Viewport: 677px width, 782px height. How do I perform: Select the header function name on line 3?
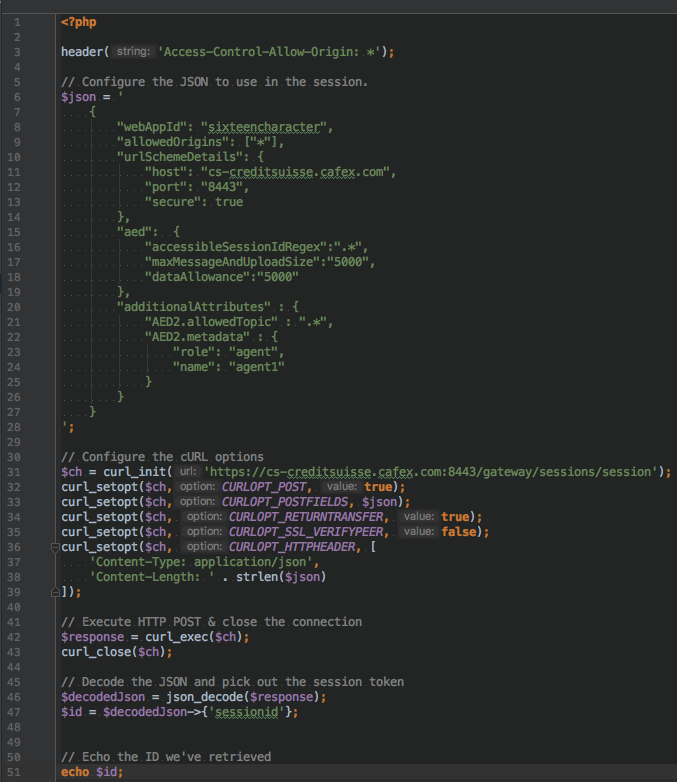coord(82,52)
